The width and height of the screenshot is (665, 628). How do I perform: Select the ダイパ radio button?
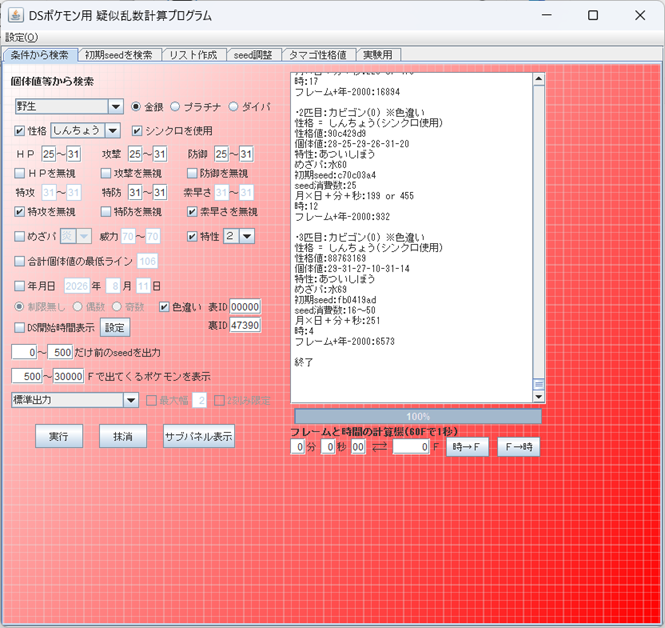click(233, 106)
